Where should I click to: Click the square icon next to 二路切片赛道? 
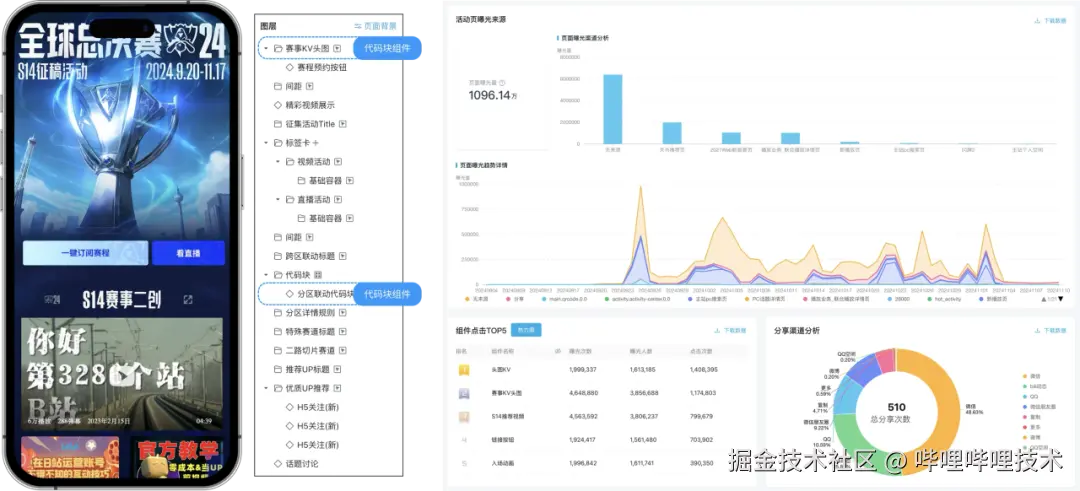[342, 351]
